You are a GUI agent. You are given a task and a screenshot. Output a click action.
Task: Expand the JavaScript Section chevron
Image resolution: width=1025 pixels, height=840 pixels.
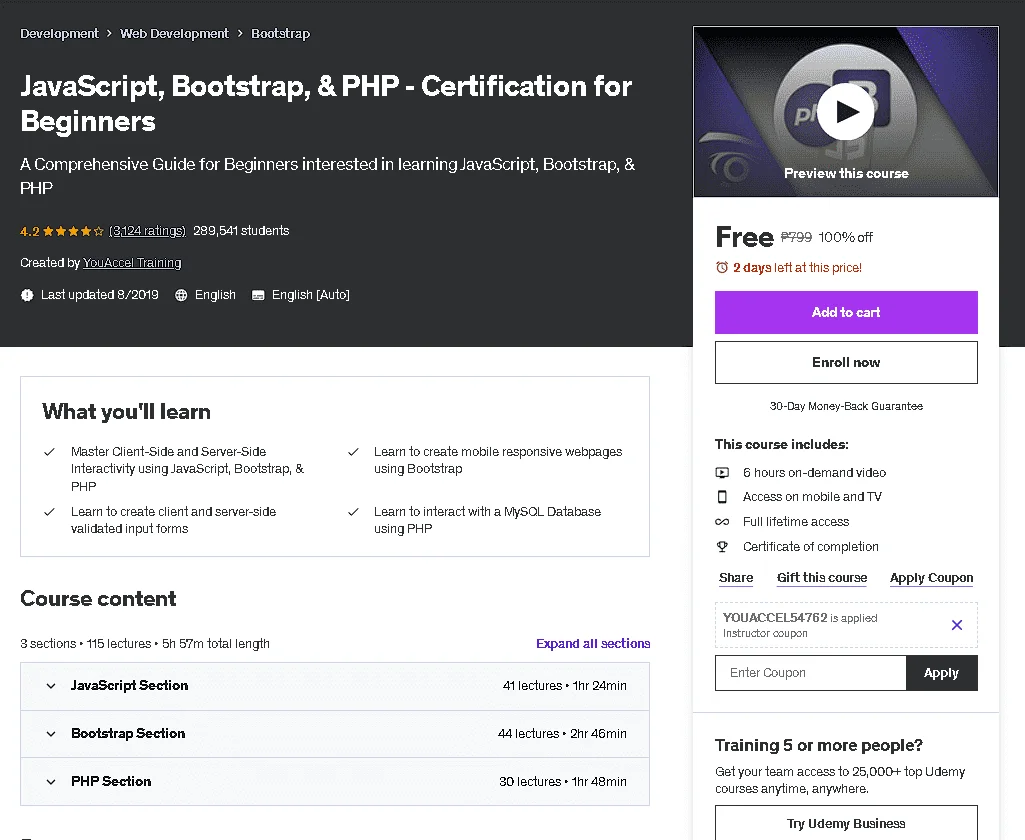51,686
